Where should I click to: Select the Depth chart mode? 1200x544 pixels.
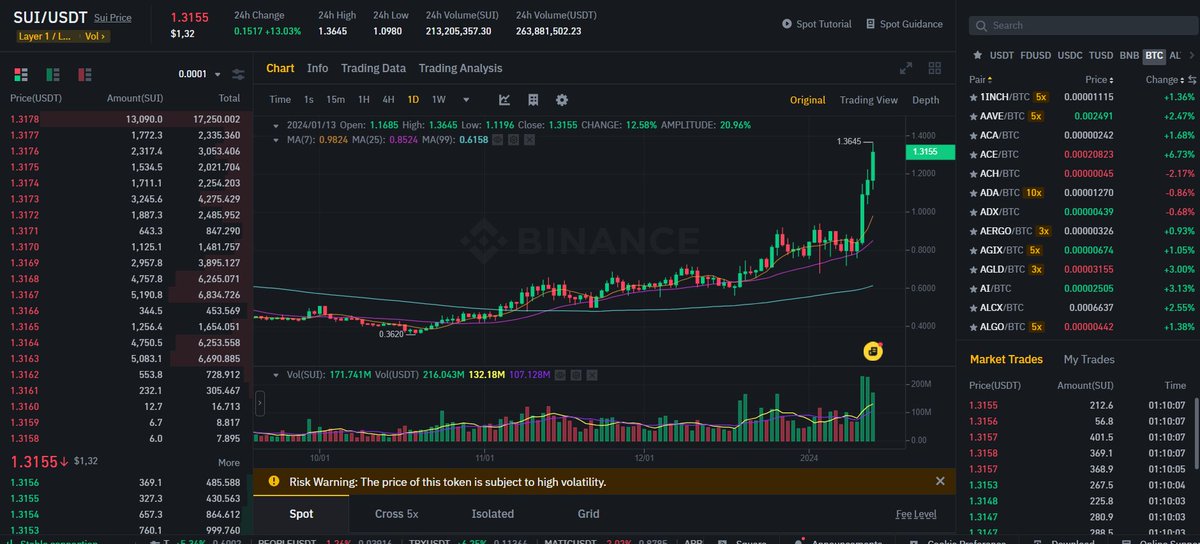[x=926, y=100]
